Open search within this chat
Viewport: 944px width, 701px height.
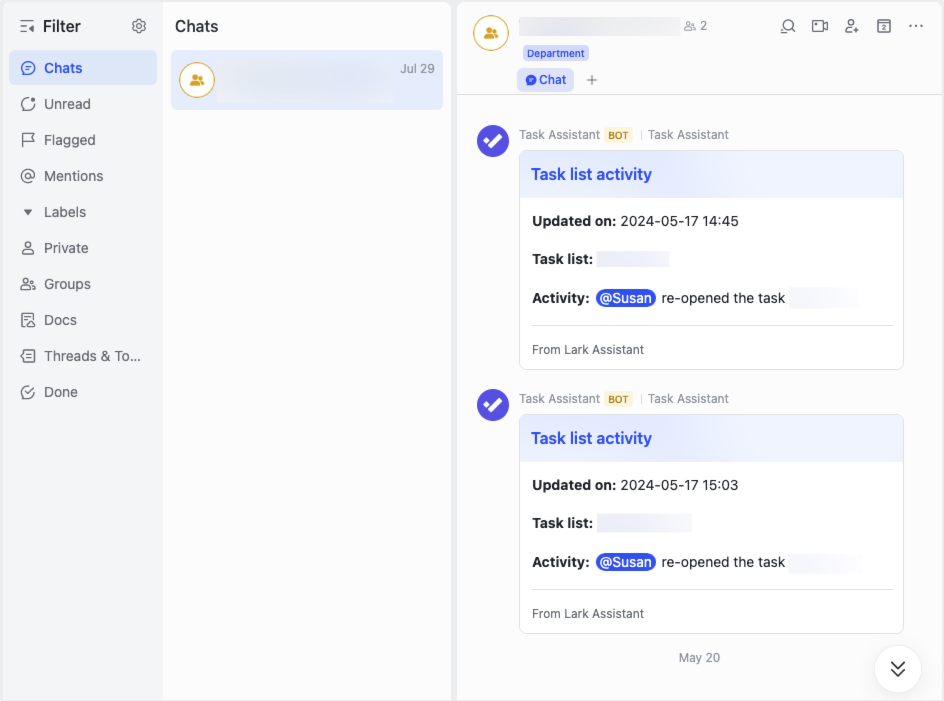click(788, 26)
